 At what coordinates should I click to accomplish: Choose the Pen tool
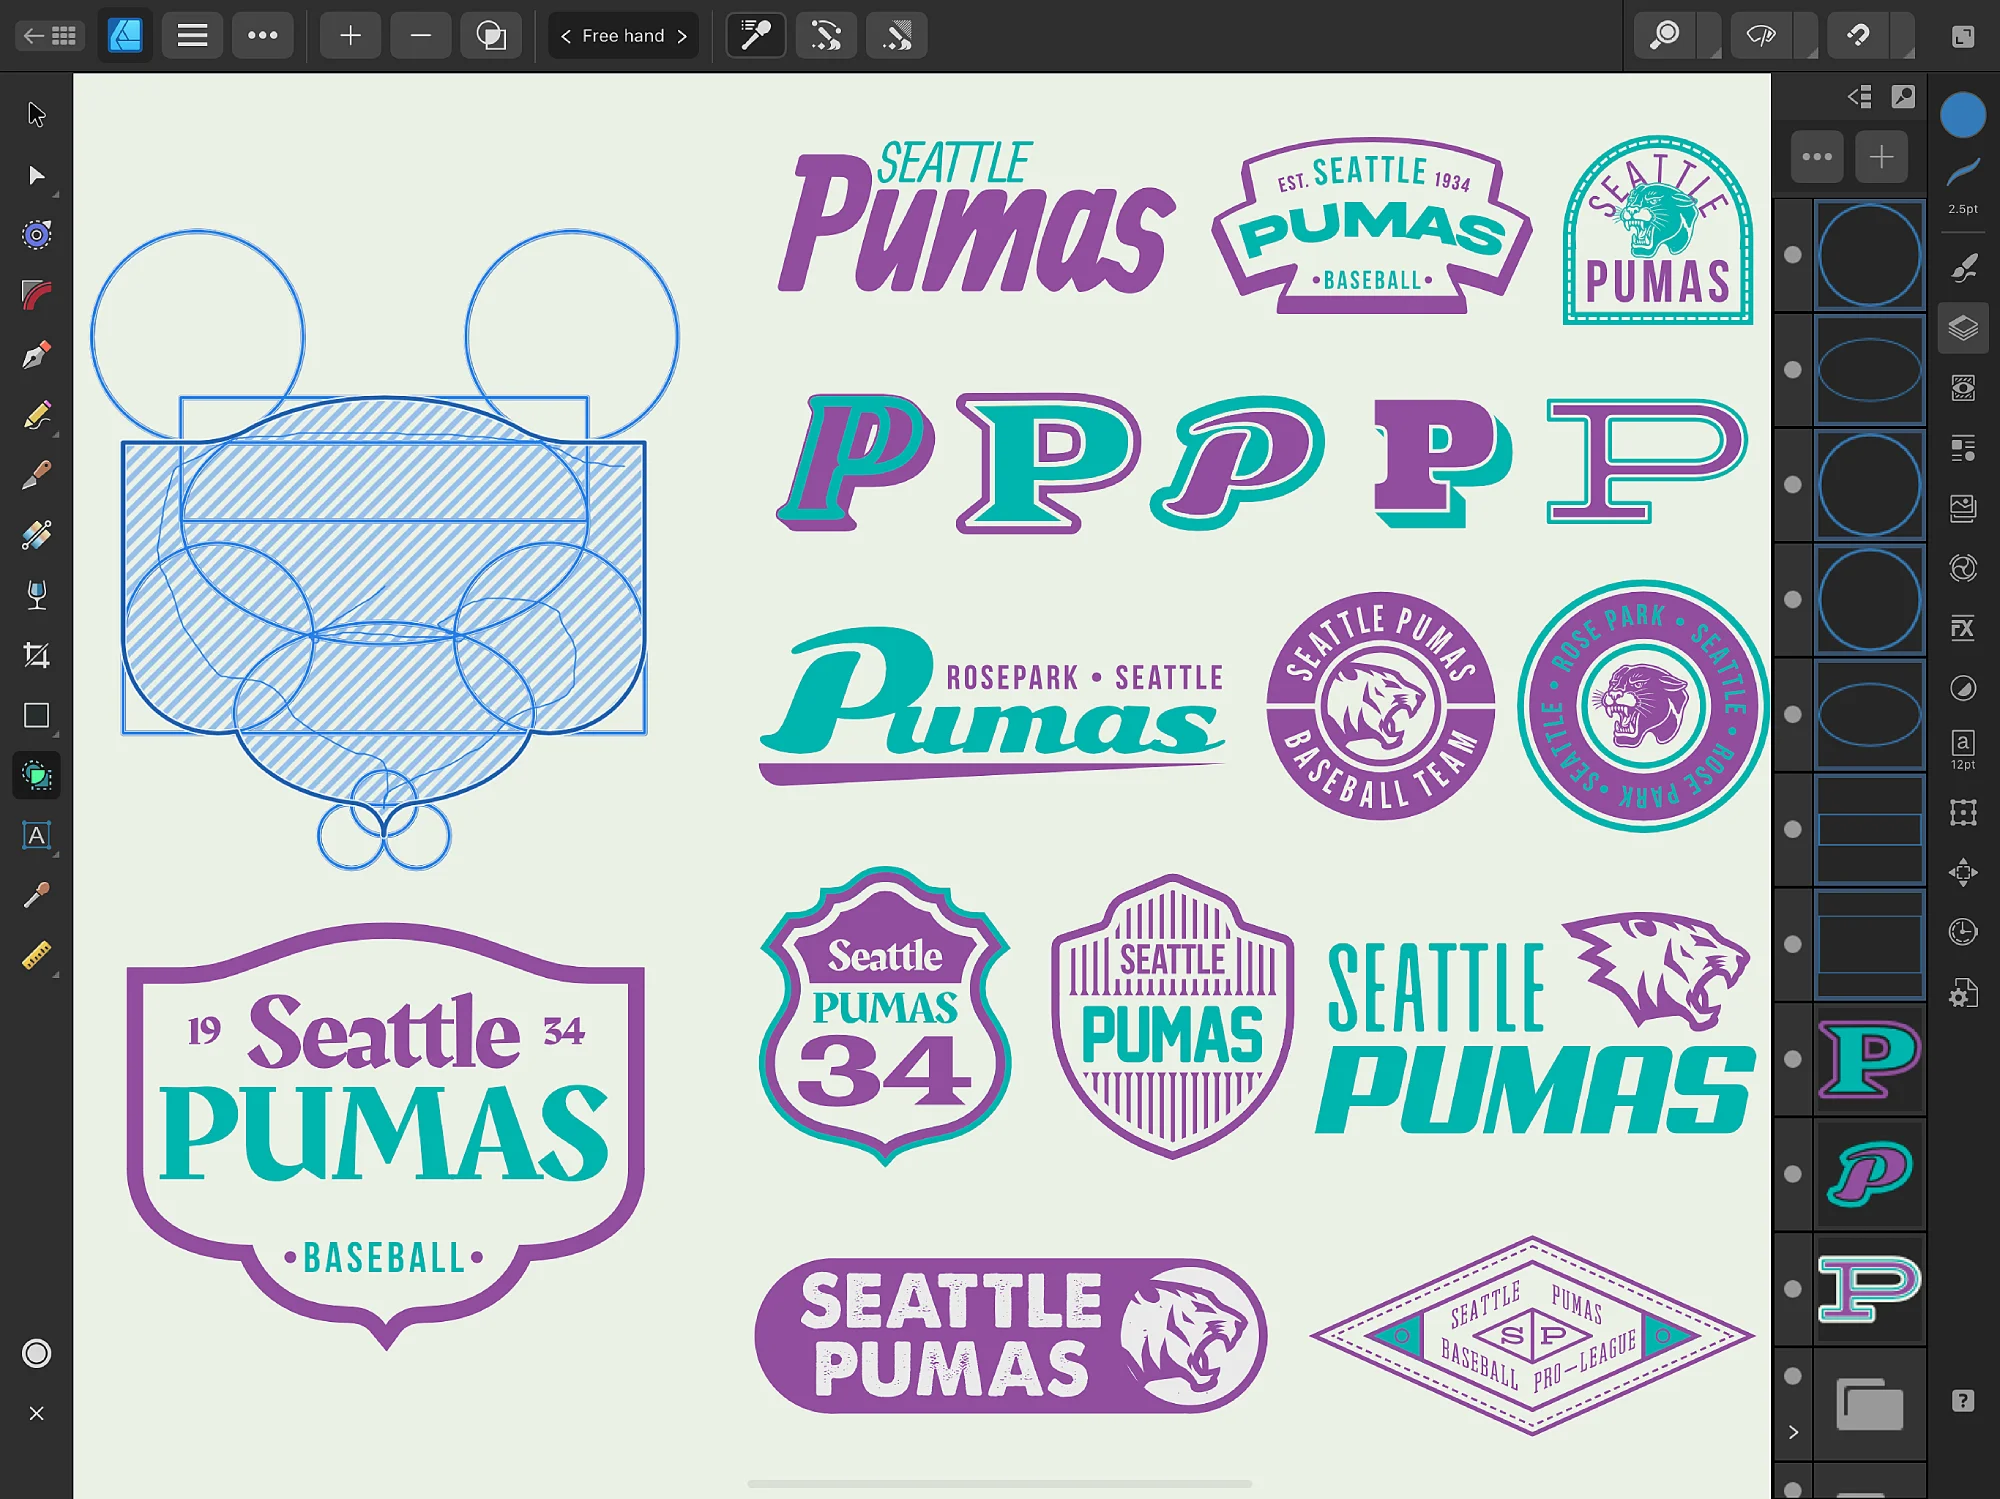36,355
